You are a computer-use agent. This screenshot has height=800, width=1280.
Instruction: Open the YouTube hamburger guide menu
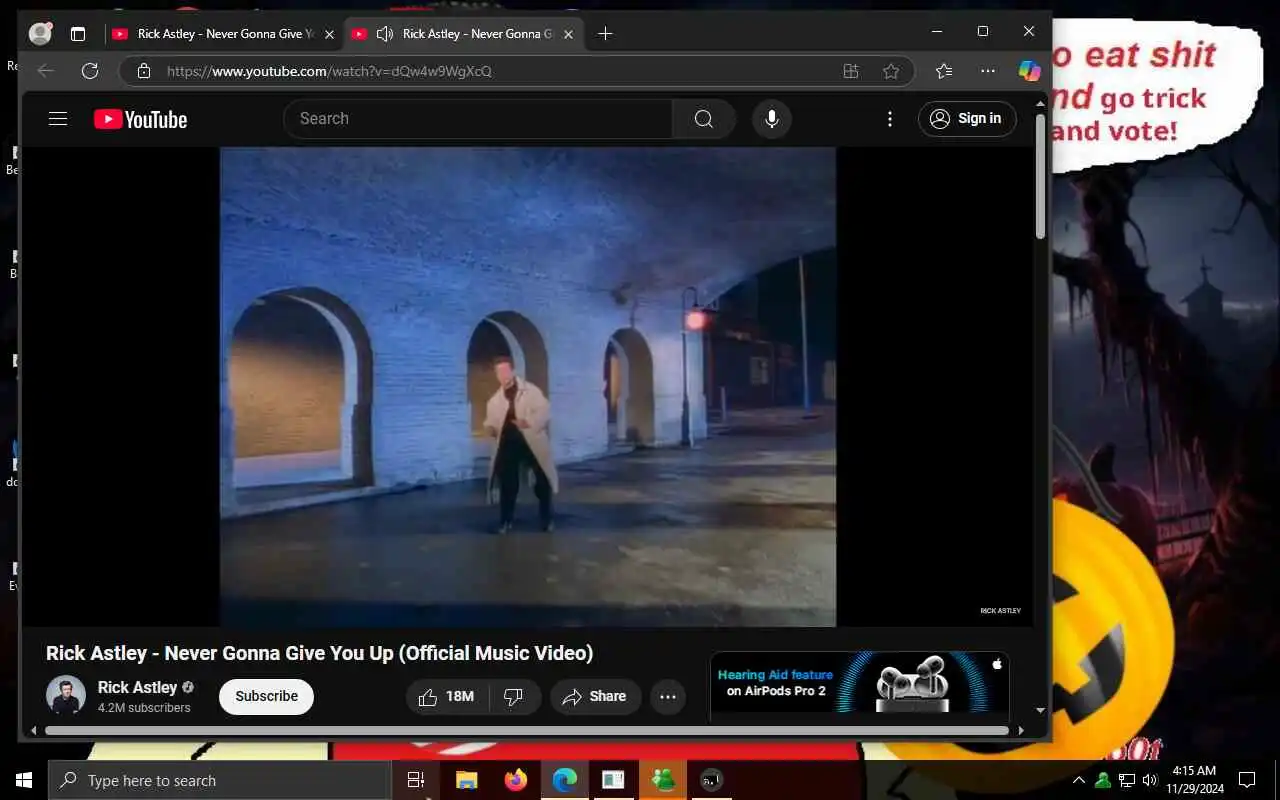click(58, 119)
